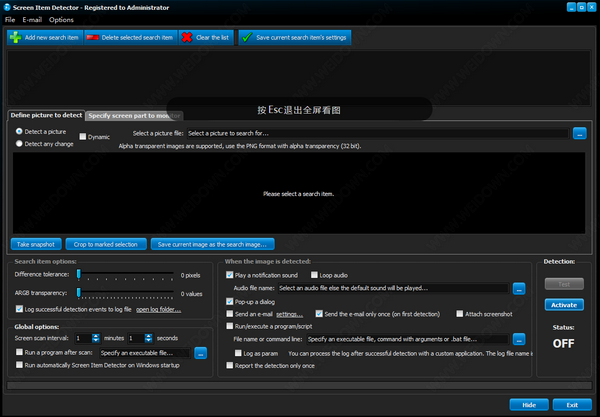Browse for an audio file name
This screenshot has width=600, height=417.
point(519,288)
